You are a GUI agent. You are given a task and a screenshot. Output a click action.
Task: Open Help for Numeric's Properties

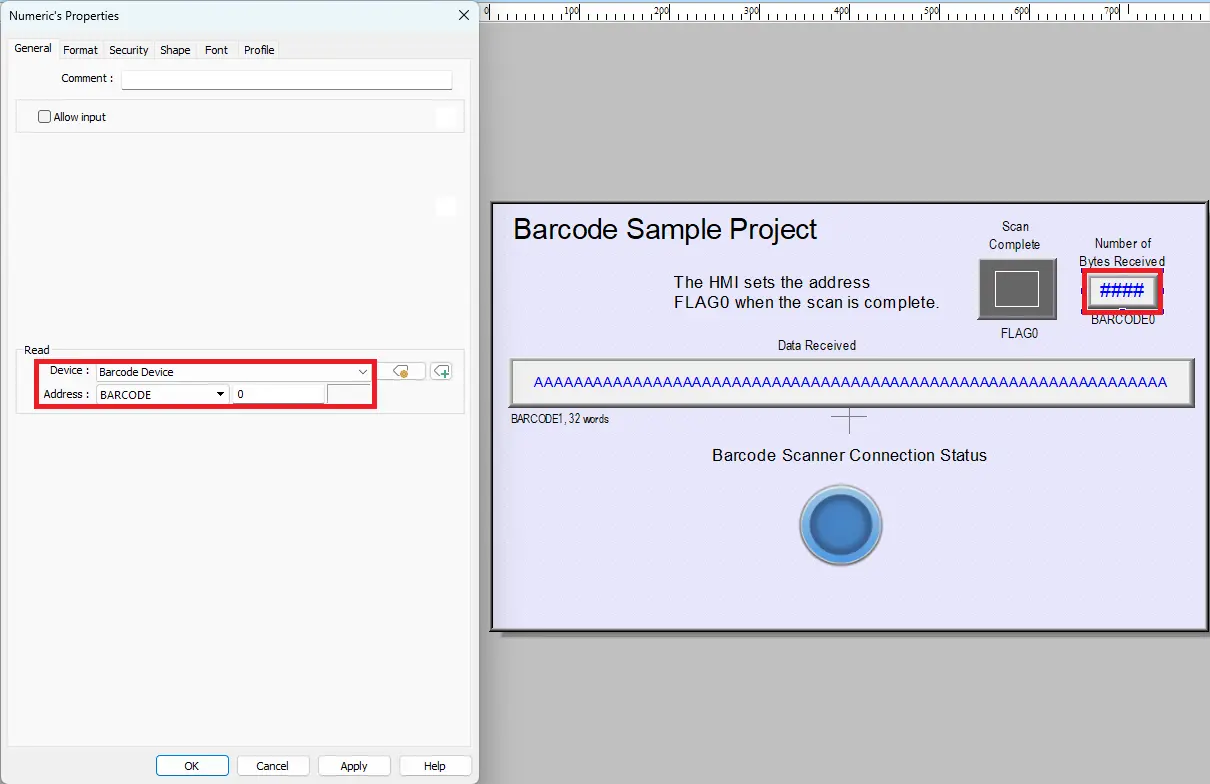point(435,765)
